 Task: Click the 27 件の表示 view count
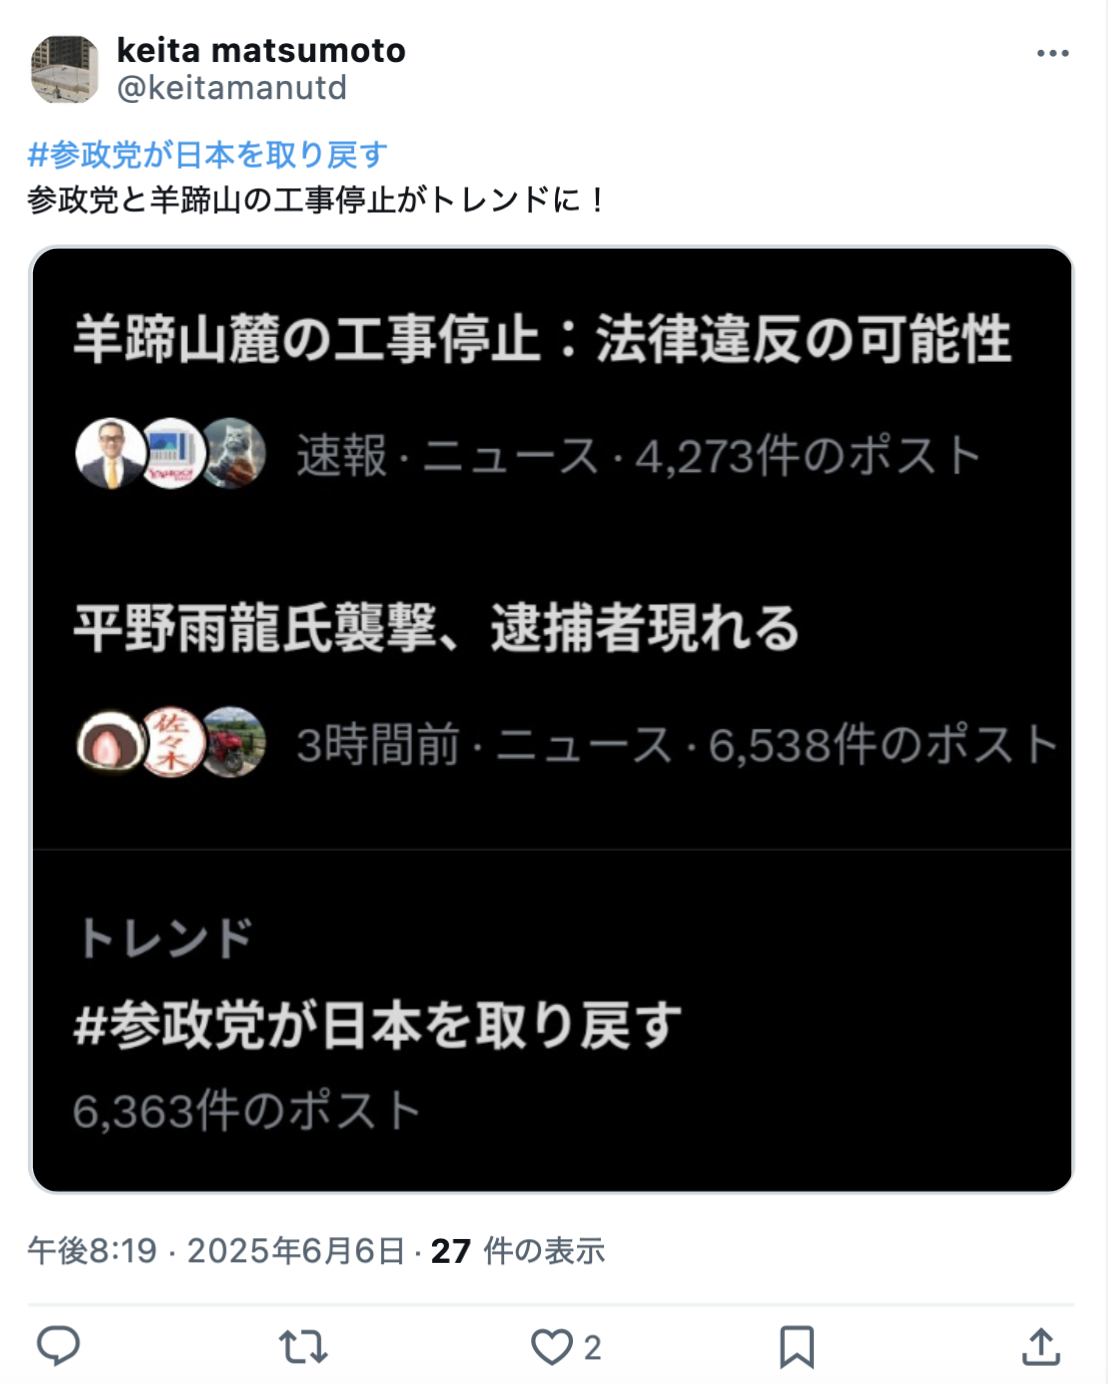coord(518,1250)
